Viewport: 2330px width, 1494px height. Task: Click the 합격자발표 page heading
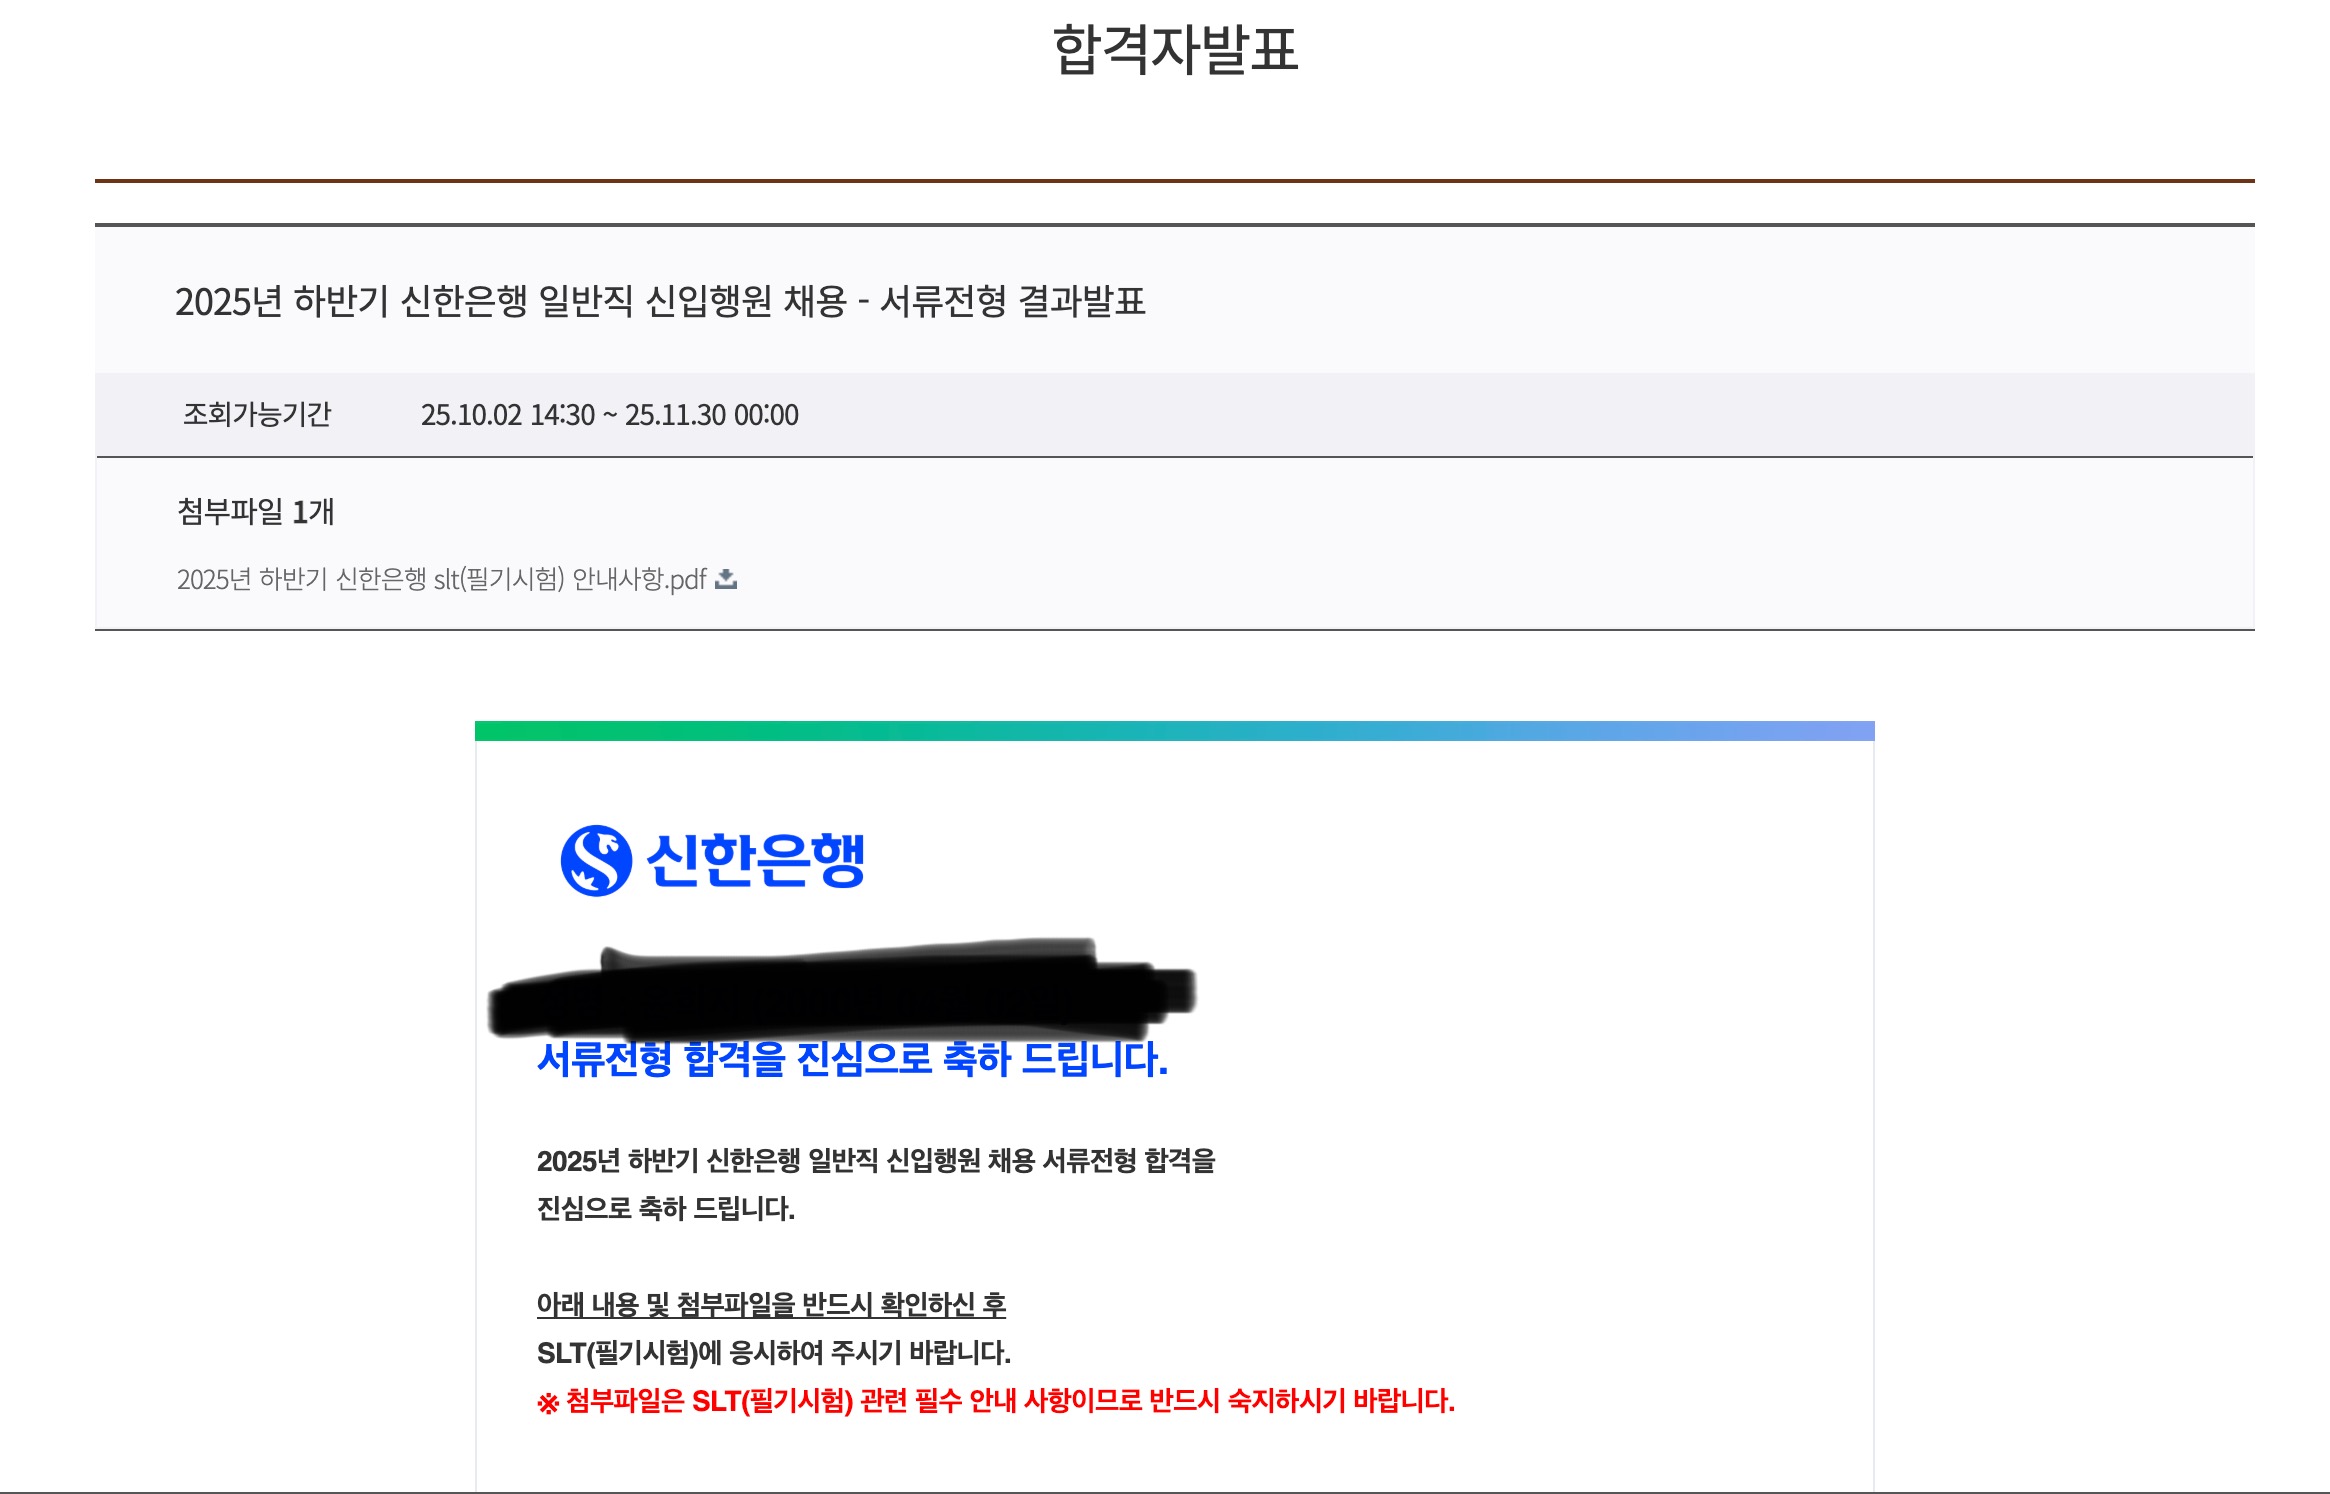coord(1174,49)
